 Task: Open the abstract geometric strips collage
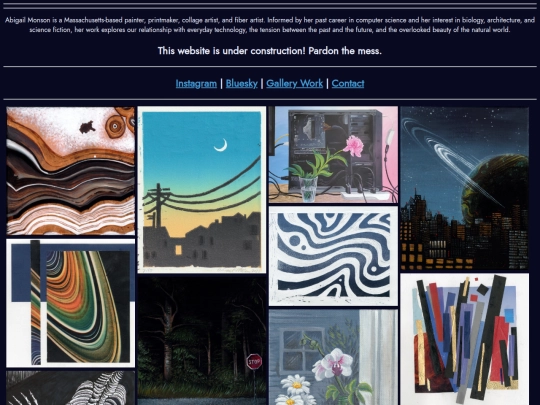[465, 339]
